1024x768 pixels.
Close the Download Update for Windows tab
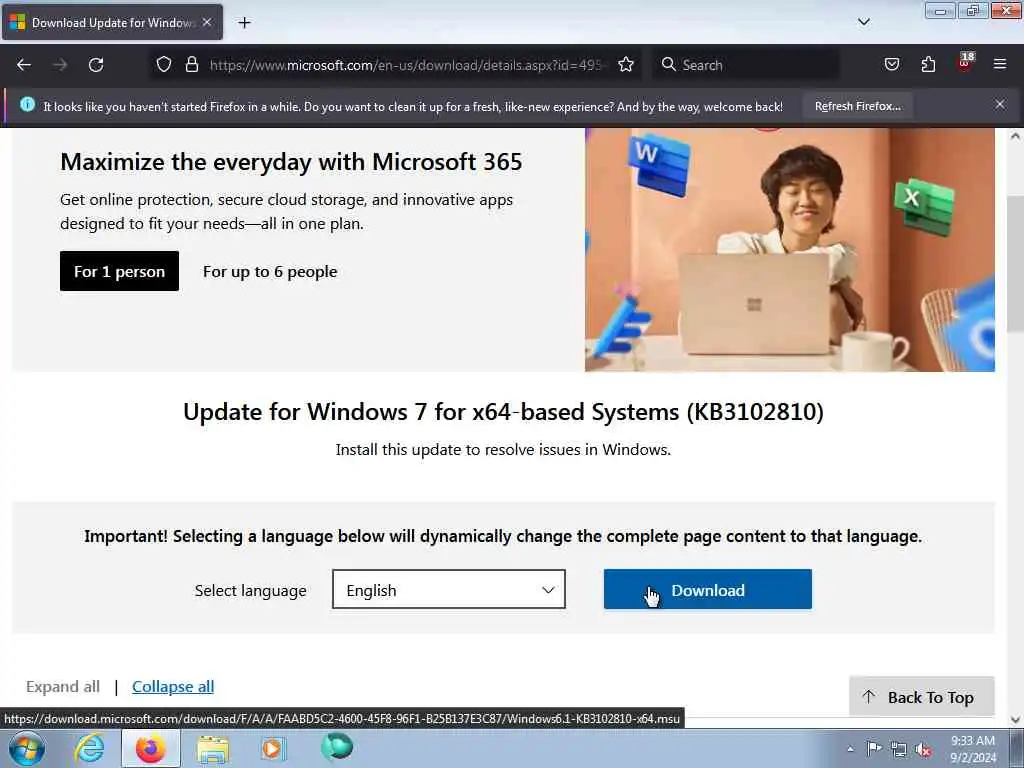coord(206,22)
